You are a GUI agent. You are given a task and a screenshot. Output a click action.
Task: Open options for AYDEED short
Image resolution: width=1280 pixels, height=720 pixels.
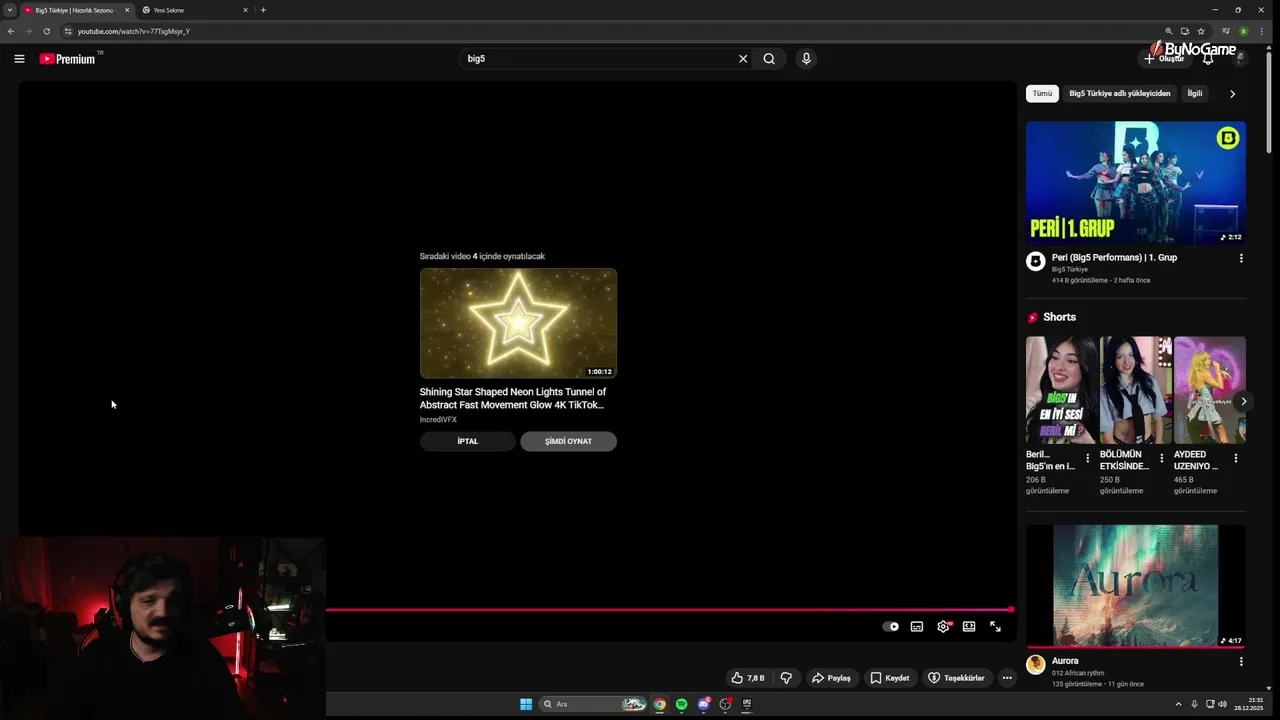1235,458
